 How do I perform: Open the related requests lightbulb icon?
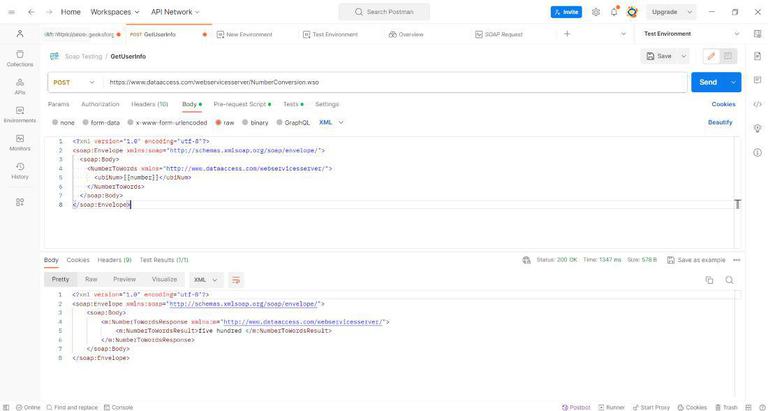(757, 128)
